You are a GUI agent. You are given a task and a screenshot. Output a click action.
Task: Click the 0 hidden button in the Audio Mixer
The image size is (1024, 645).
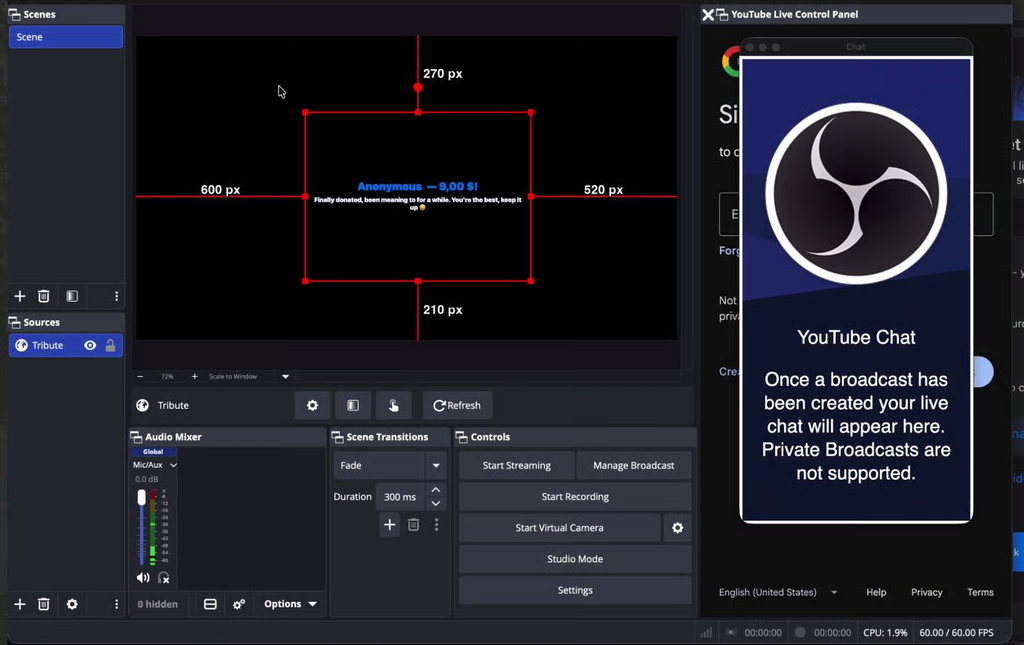(157, 604)
